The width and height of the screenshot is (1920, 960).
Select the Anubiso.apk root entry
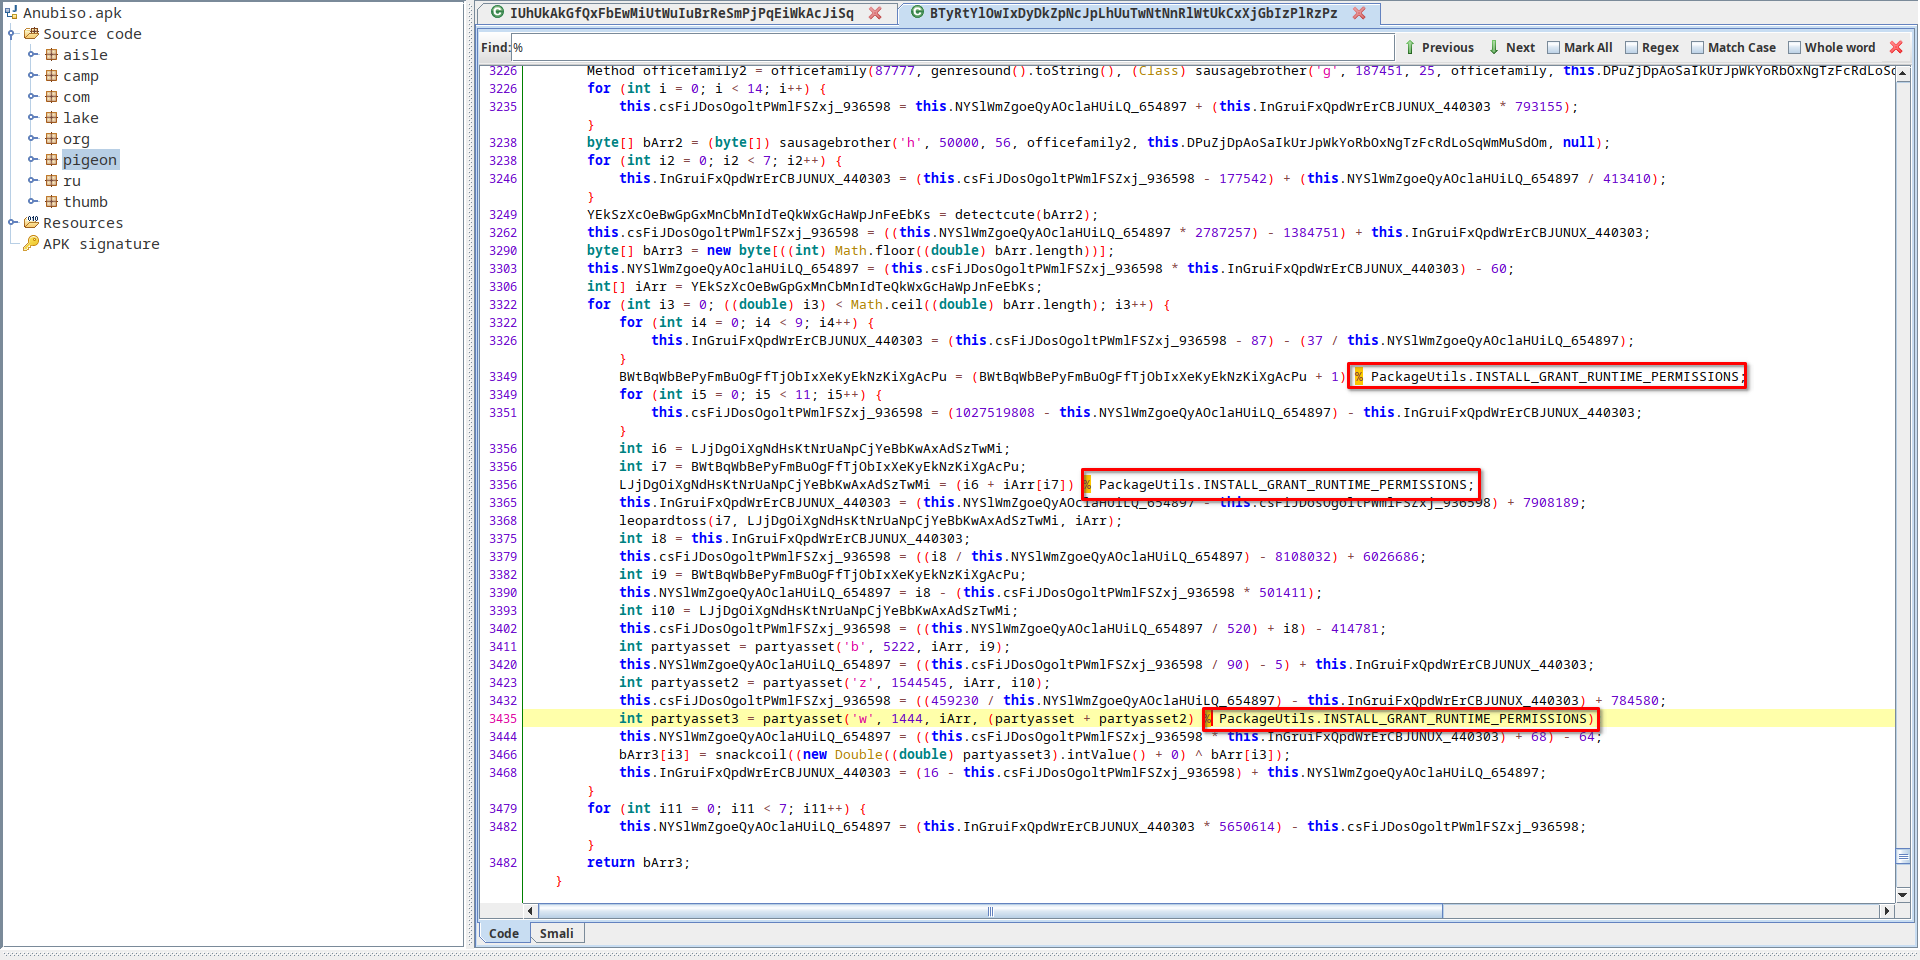tap(72, 13)
